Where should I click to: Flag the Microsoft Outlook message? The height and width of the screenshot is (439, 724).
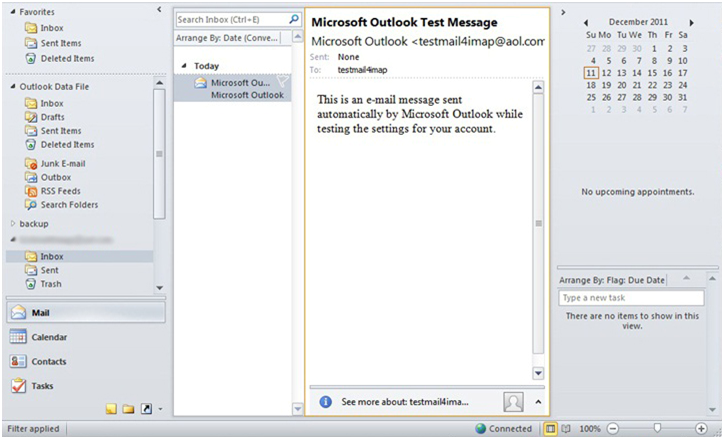tap(282, 83)
